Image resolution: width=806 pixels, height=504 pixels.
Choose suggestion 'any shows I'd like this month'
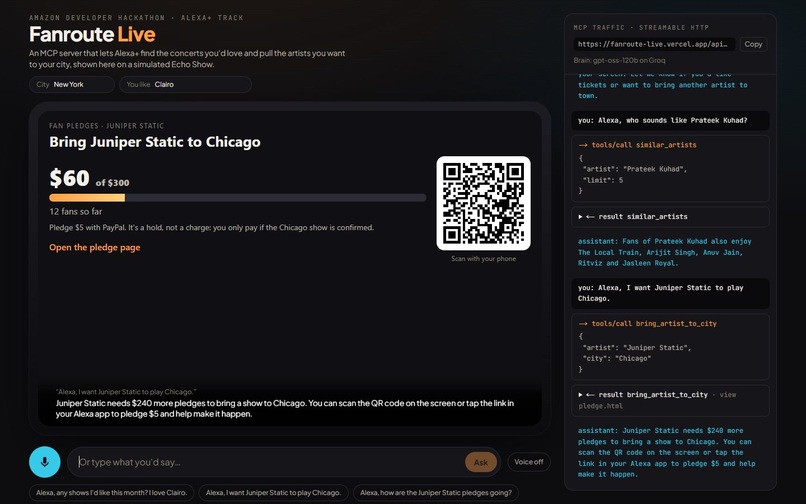112,493
